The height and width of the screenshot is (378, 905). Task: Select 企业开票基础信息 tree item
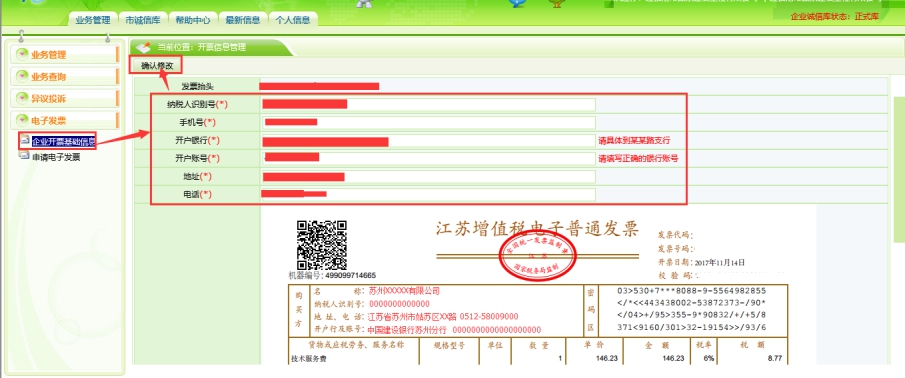click(x=63, y=141)
